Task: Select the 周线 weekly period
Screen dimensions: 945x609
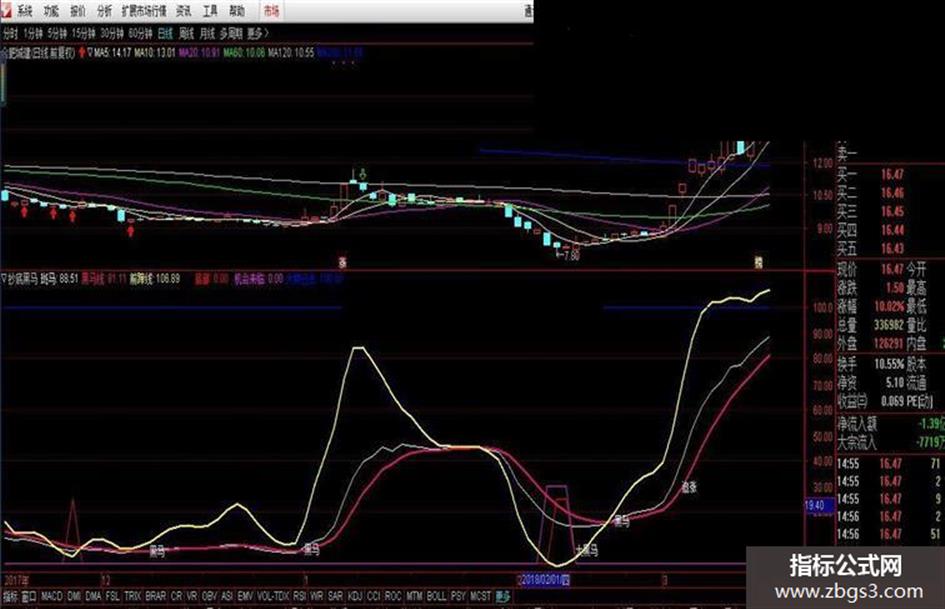Action: click(186, 33)
